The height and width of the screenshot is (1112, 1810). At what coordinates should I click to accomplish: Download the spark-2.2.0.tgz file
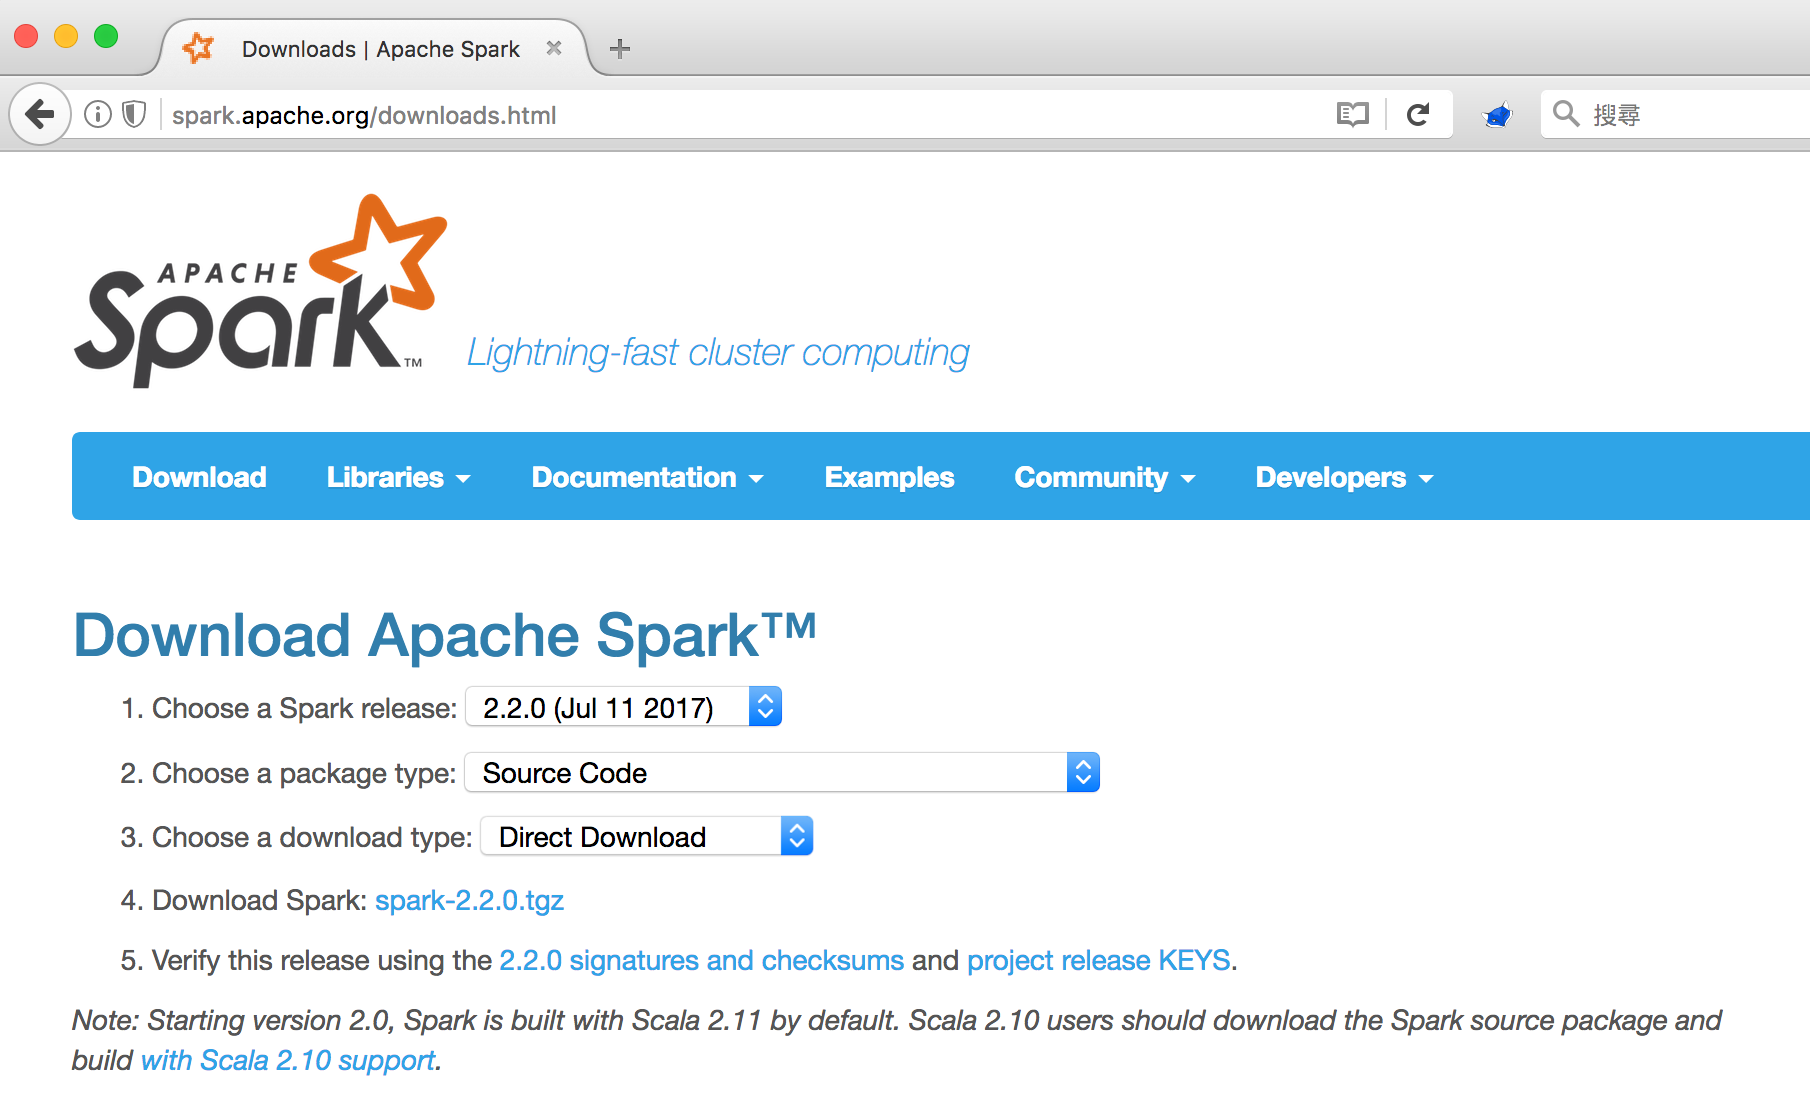pos(469,900)
